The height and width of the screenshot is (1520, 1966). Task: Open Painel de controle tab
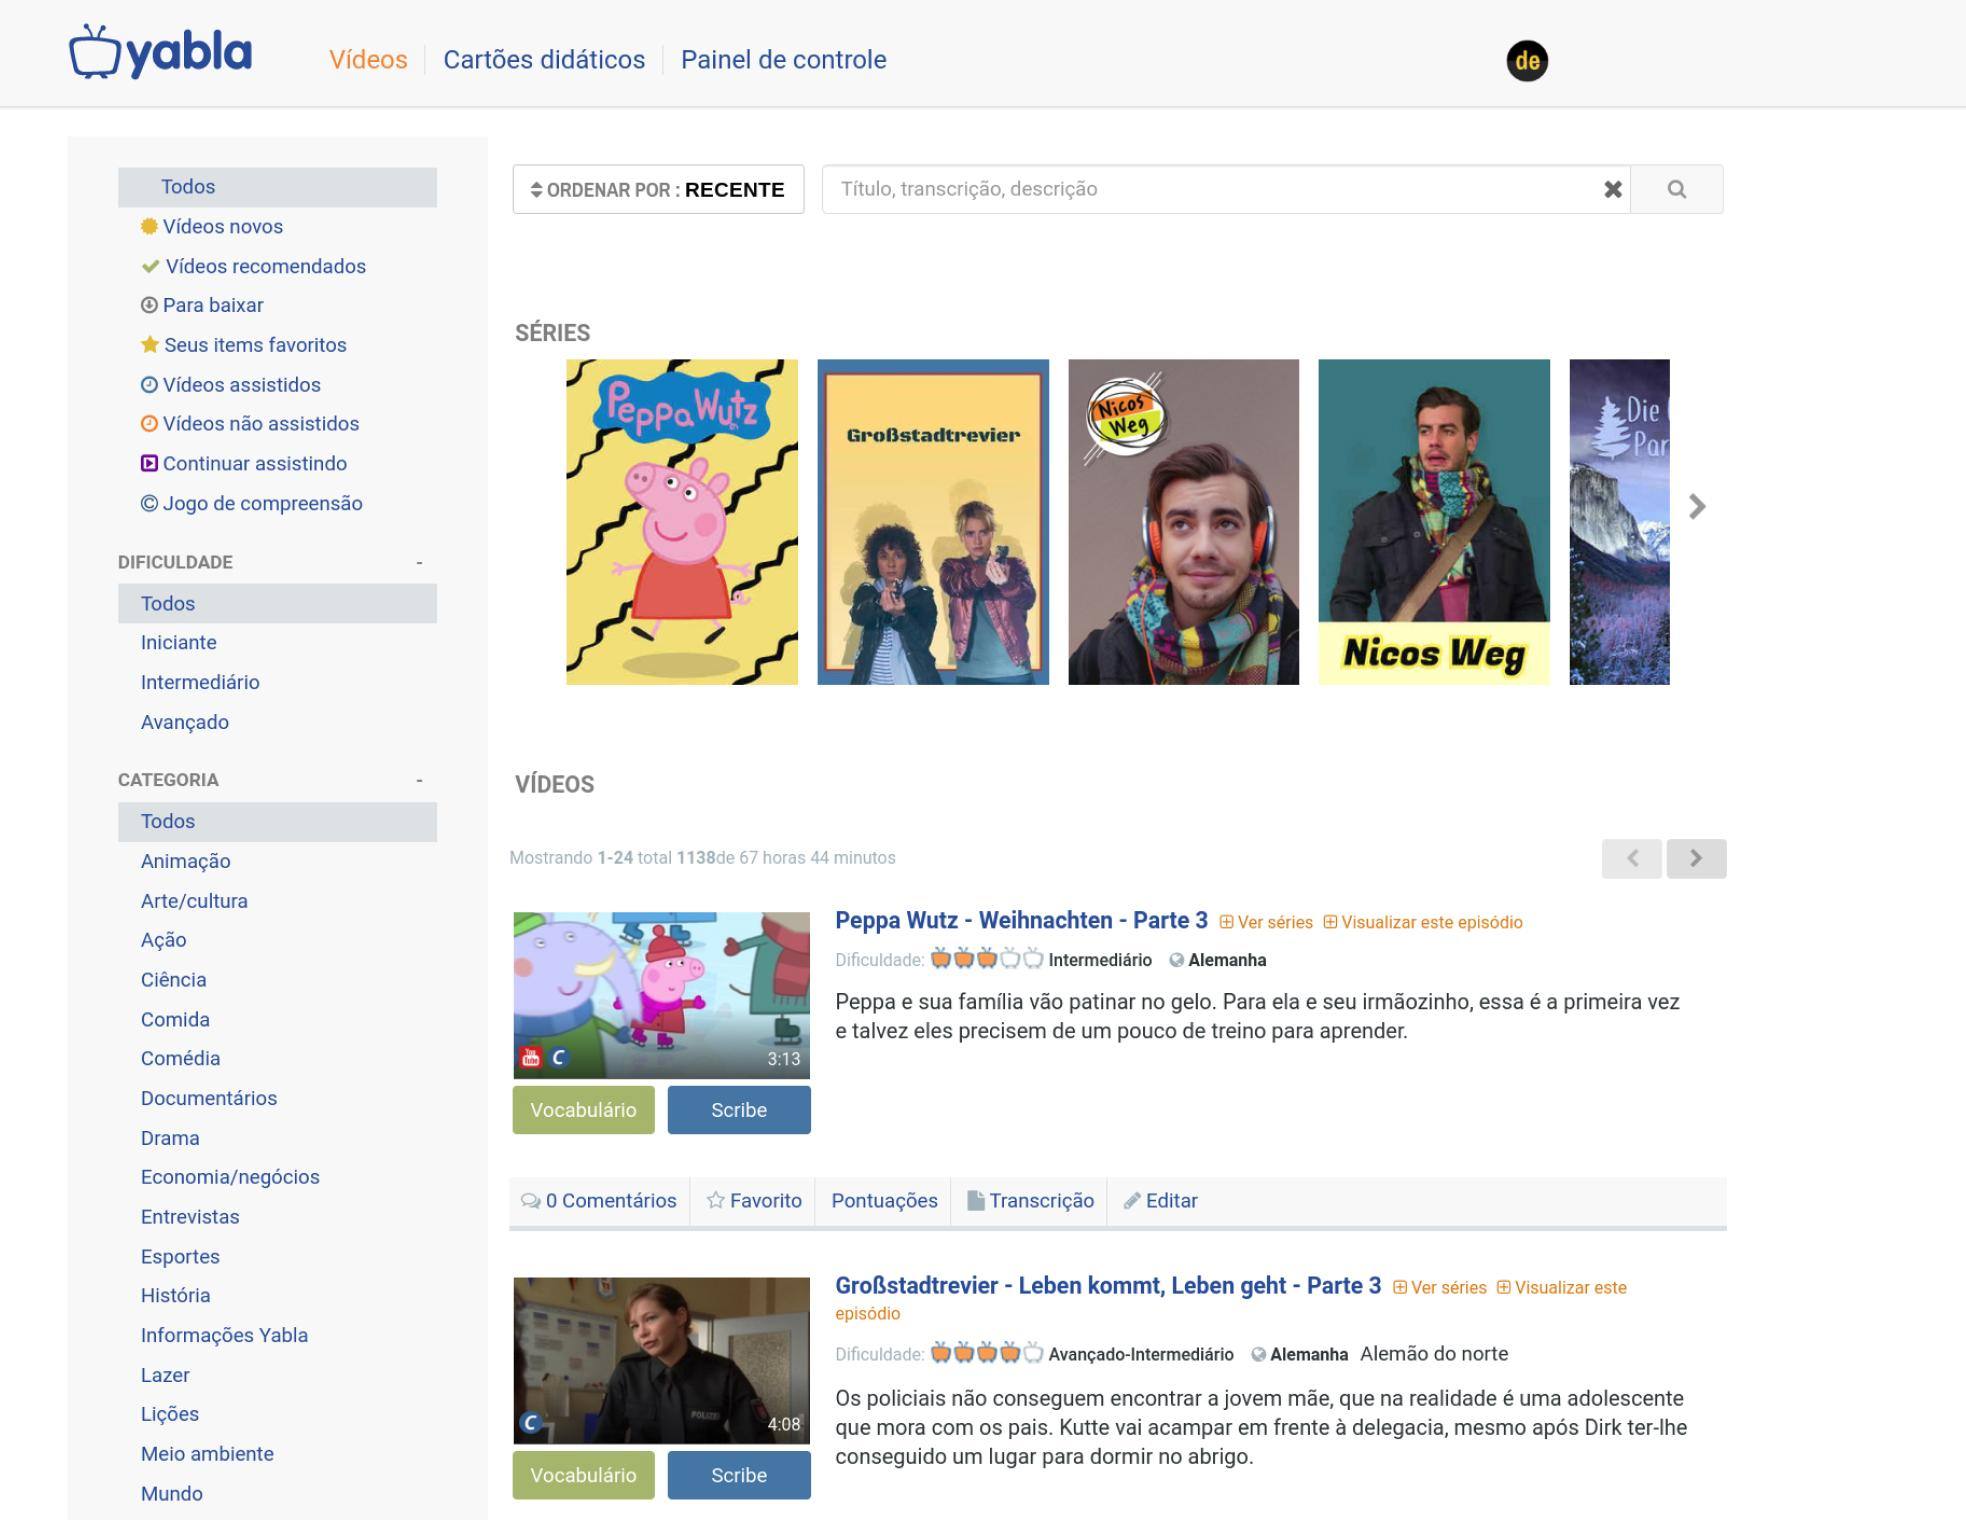point(783,60)
